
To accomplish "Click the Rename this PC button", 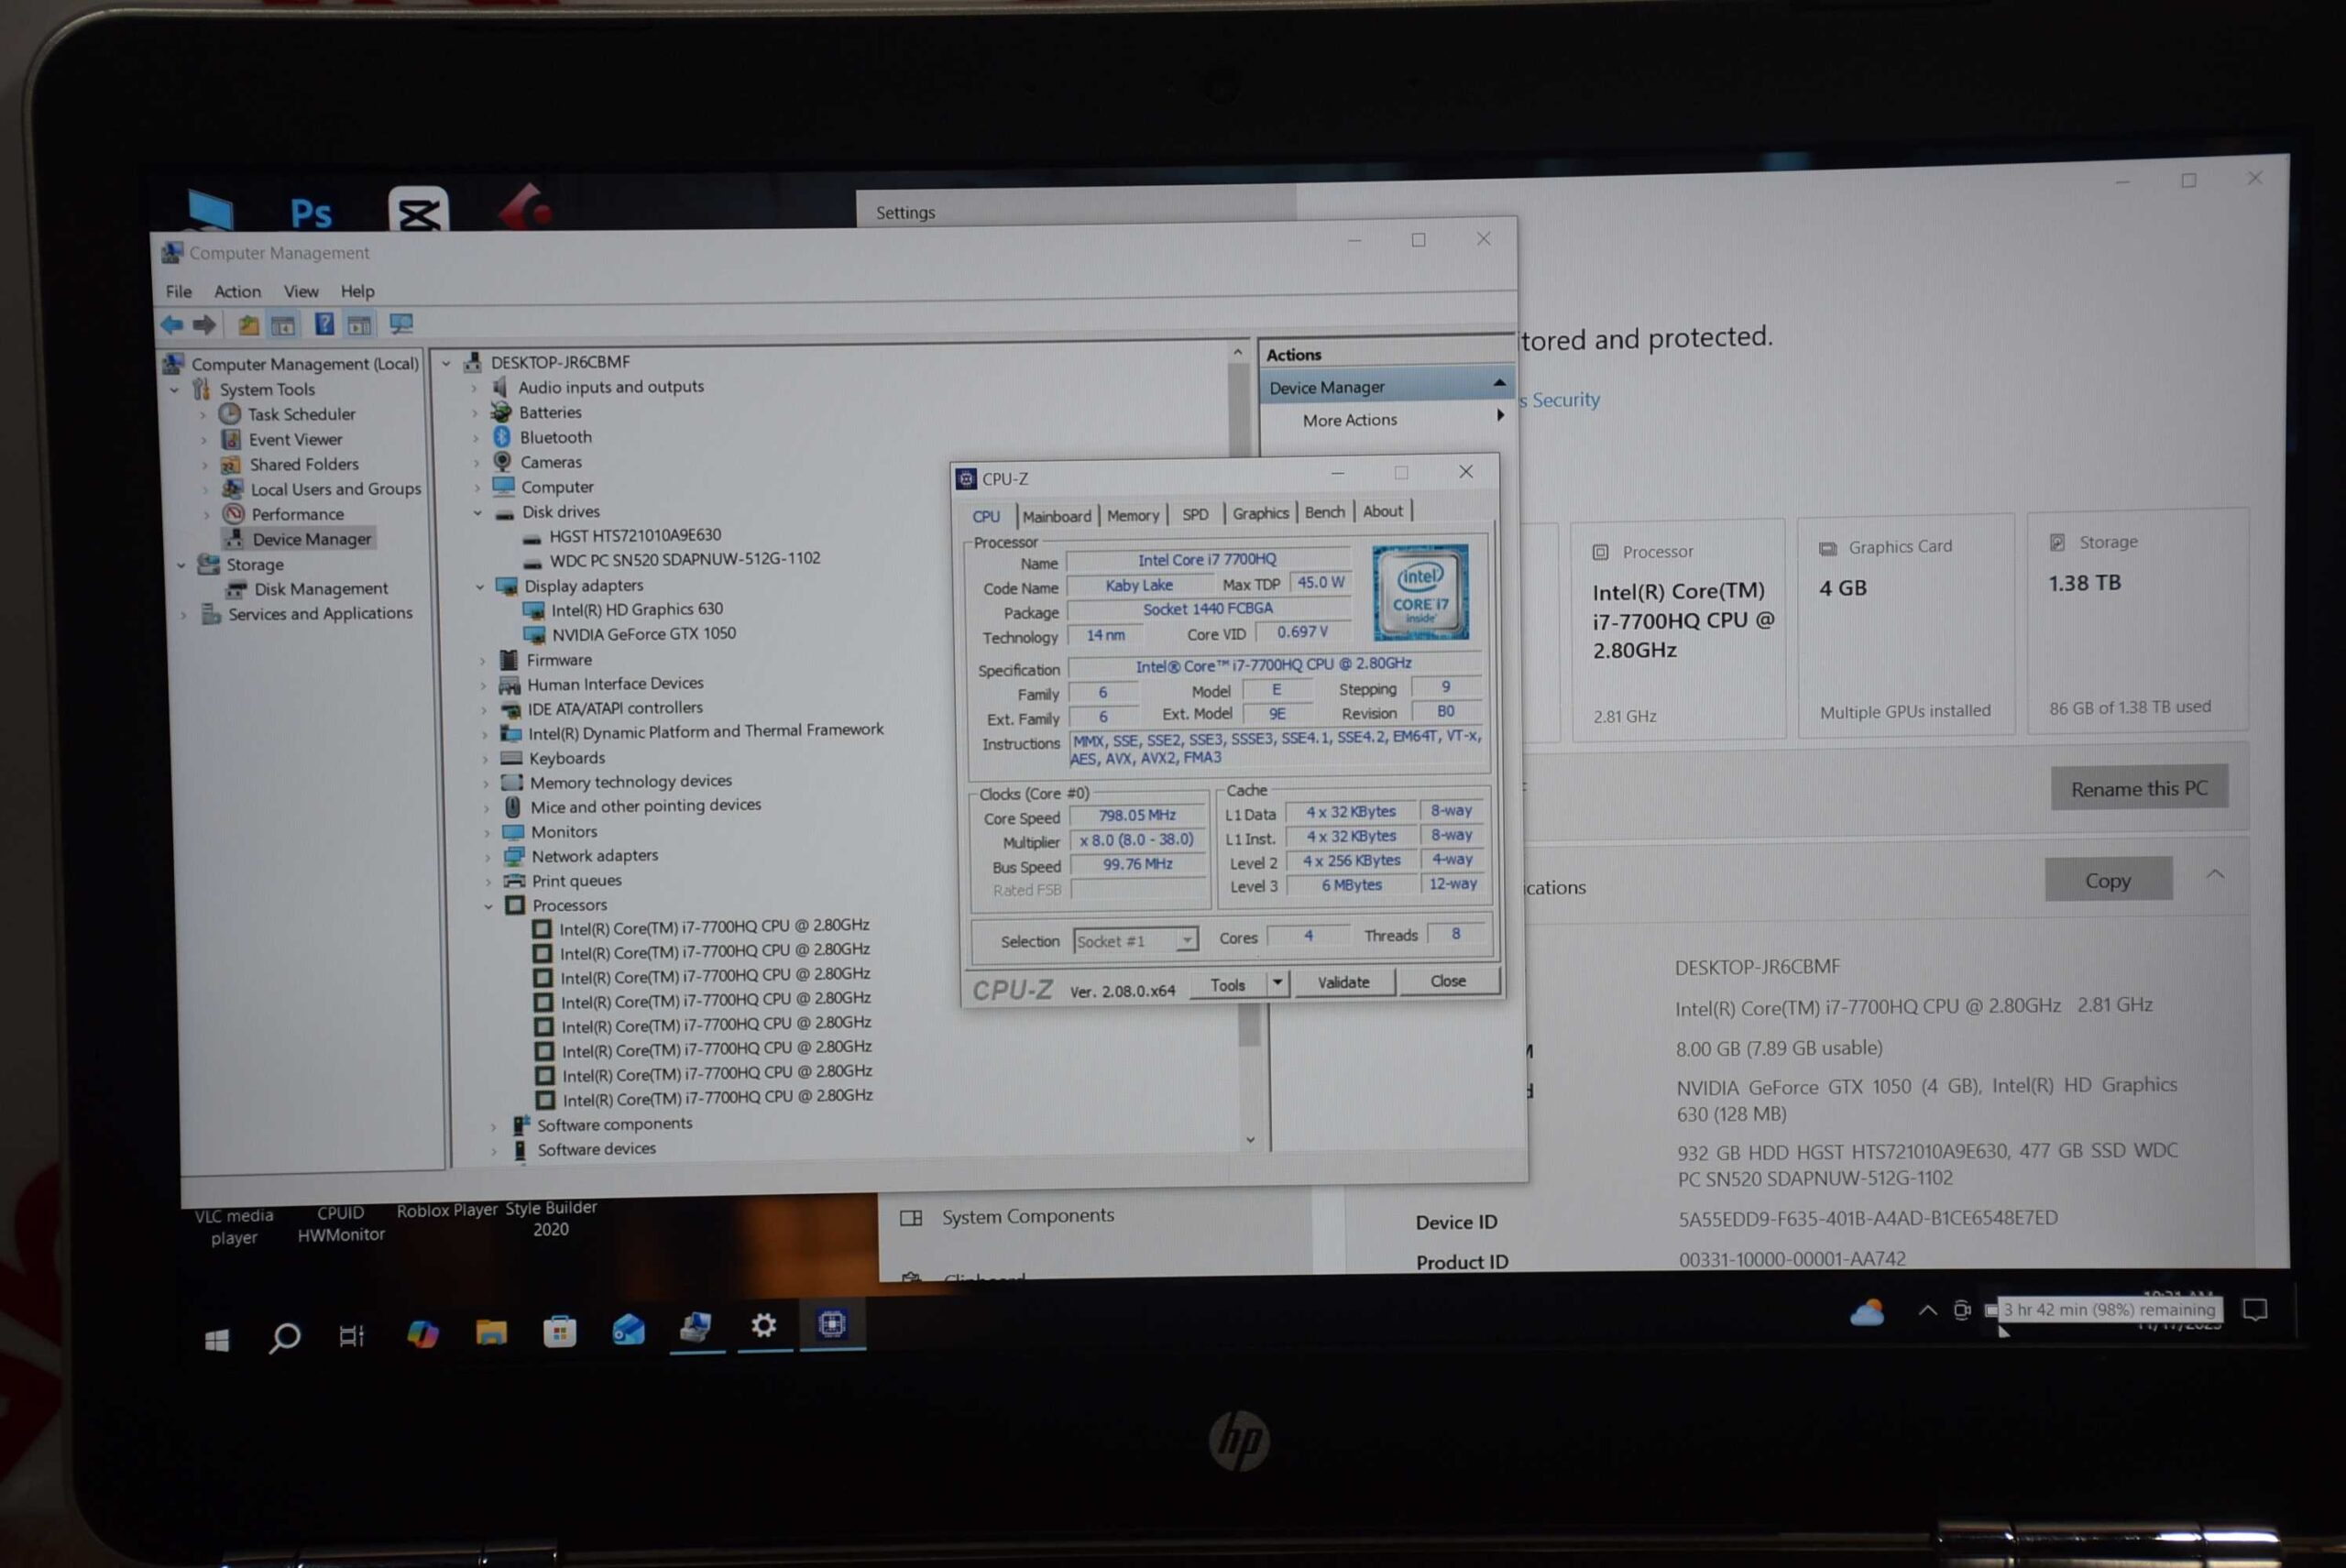I will coord(2138,789).
